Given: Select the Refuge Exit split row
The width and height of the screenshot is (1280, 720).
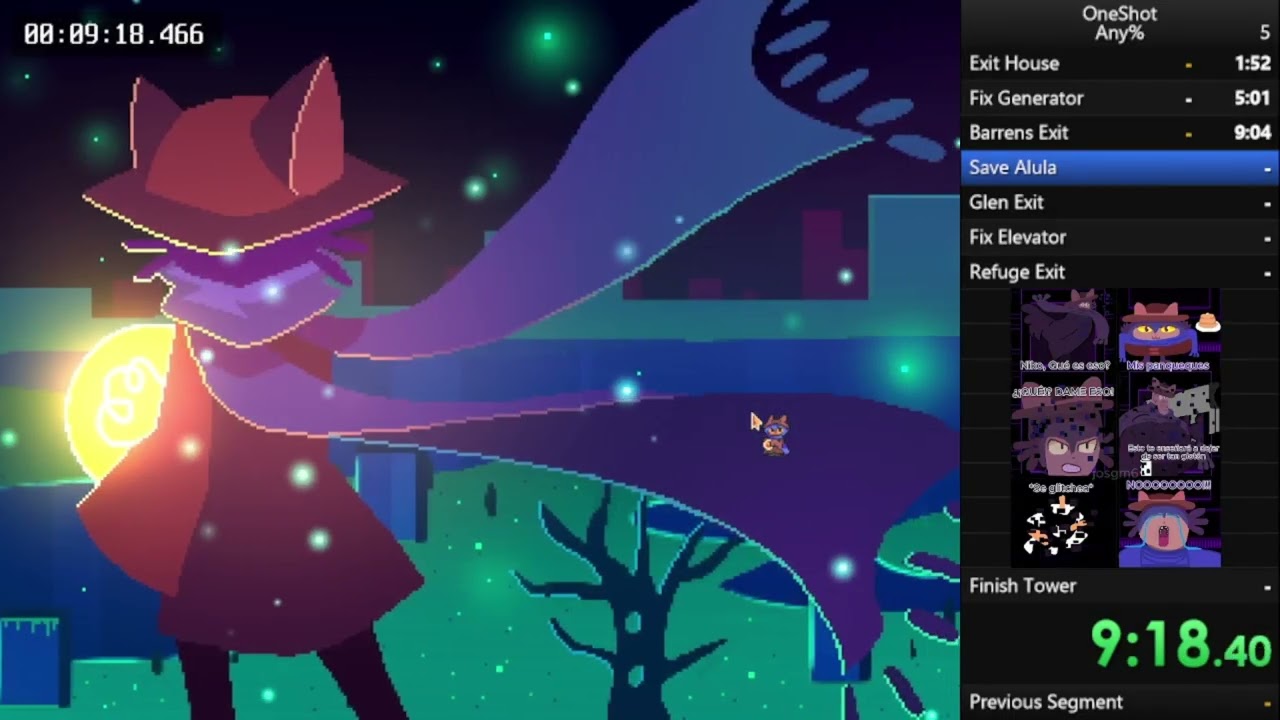Looking at the screenshot, I should tap(1120, 272).
